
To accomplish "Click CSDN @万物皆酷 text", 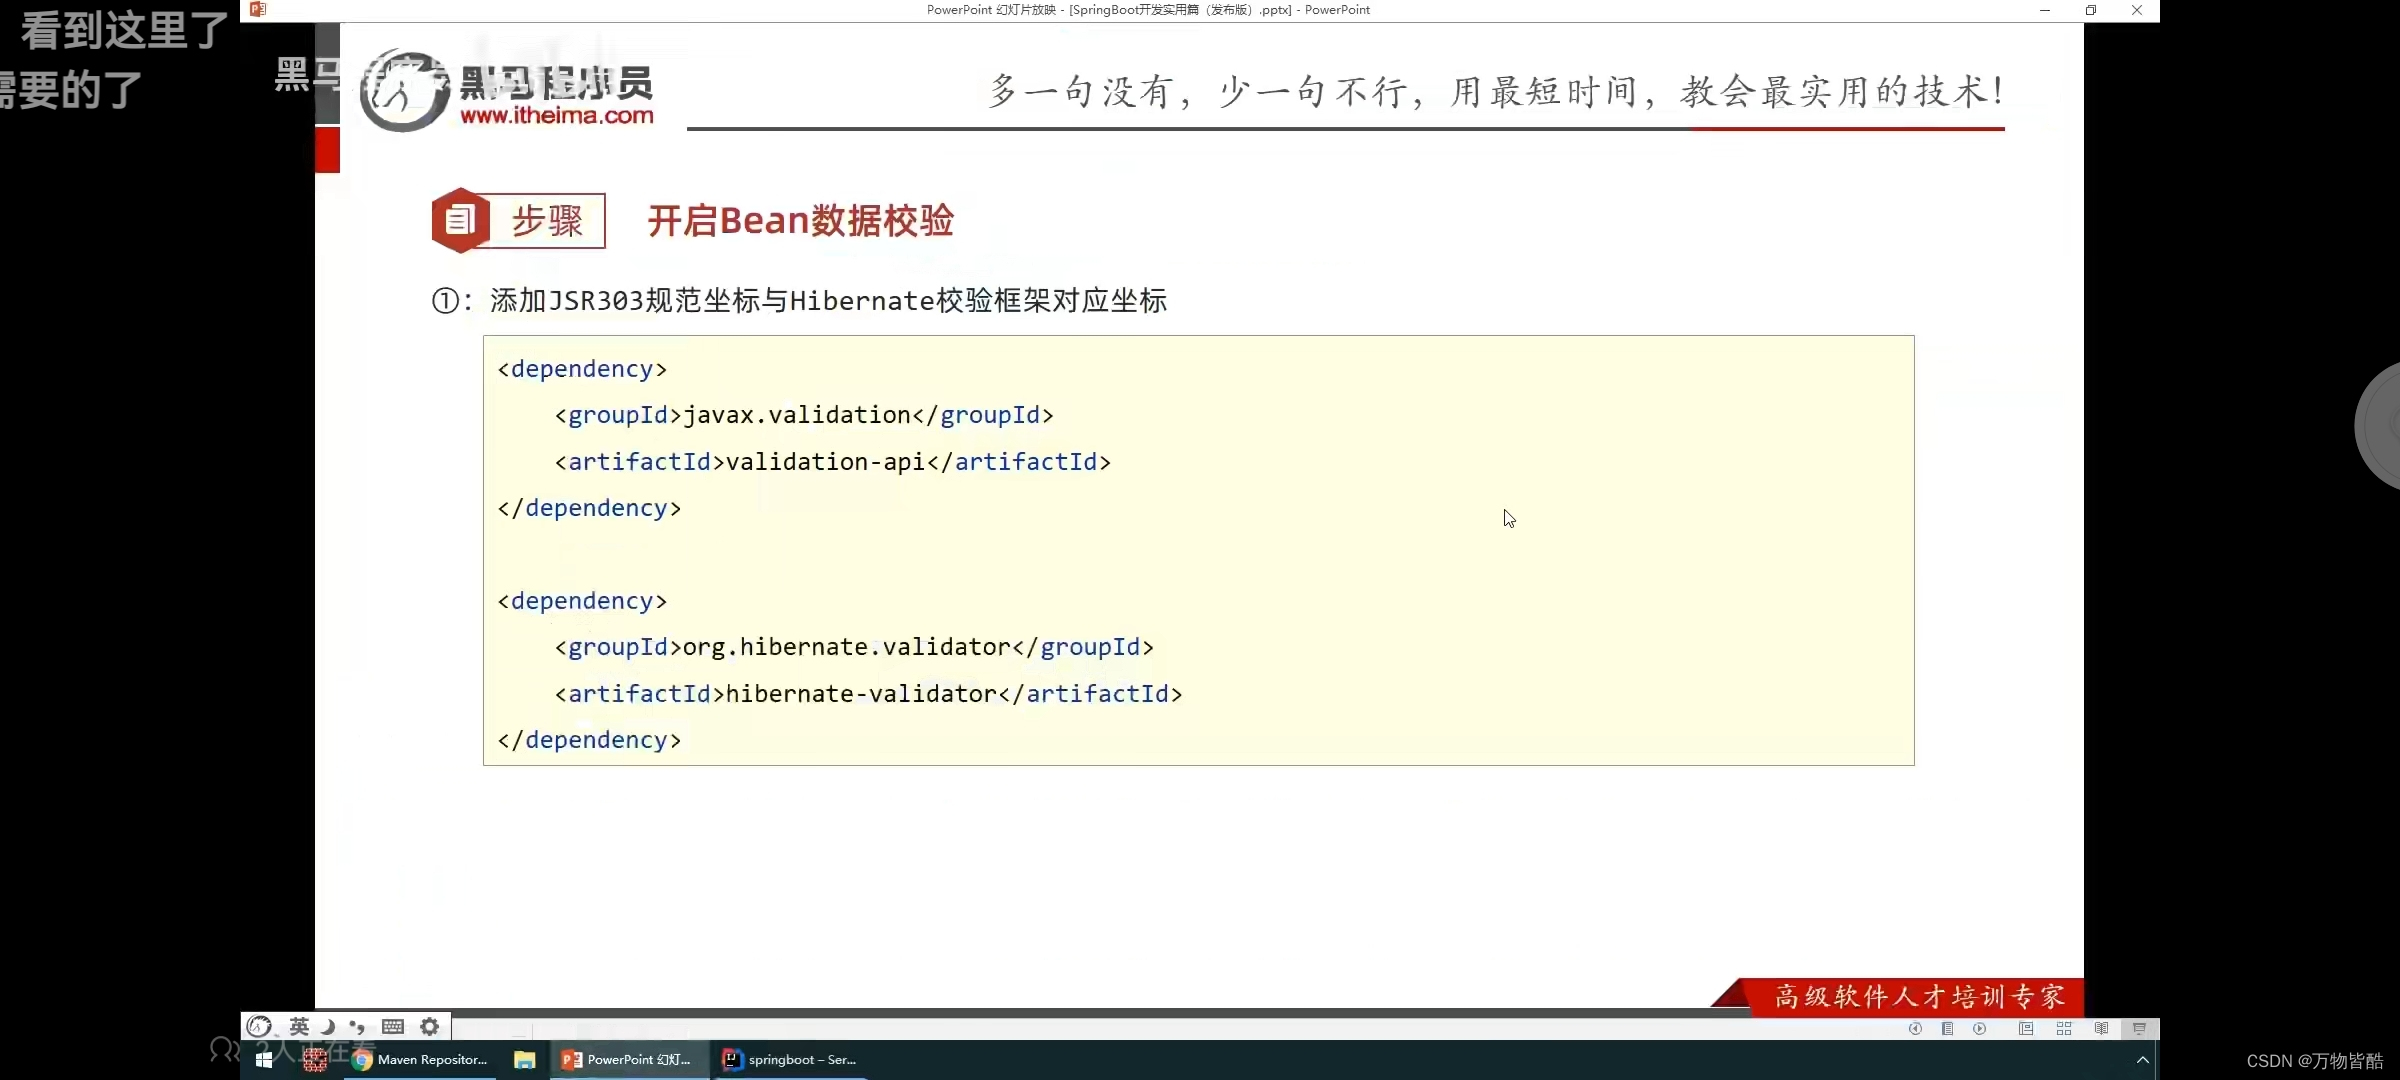I will [x=2315, y=1061].
